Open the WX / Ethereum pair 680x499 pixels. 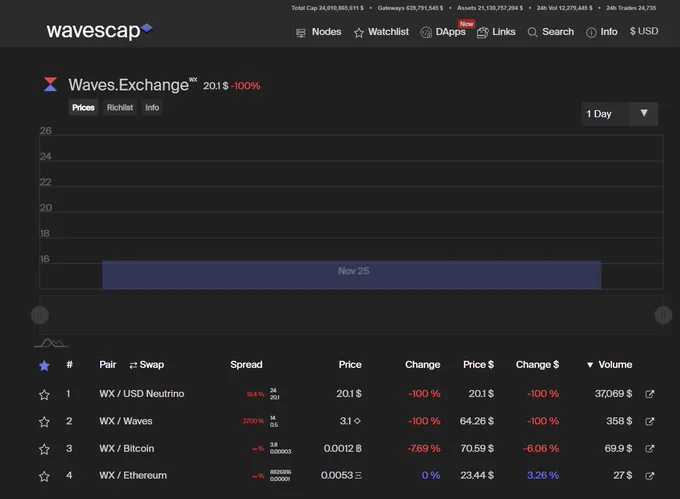133,476
